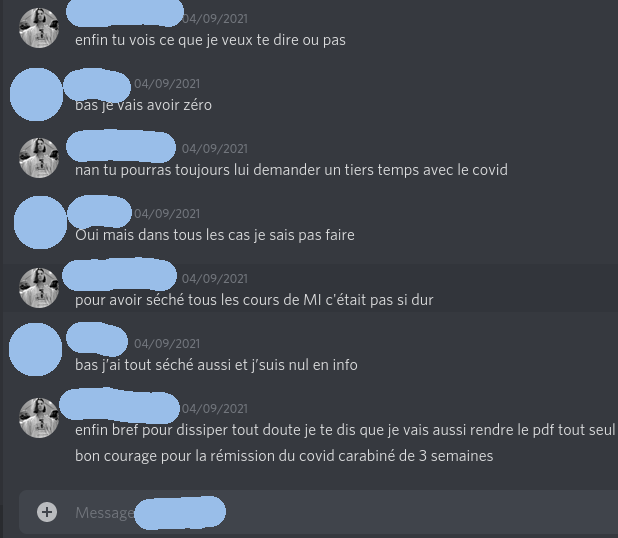Image resolution: width=618 pixels, height=538 pixels.
Task: Open avatar beside 'enfin bref pour dissiper' message
Action: [x=39, y=418]
